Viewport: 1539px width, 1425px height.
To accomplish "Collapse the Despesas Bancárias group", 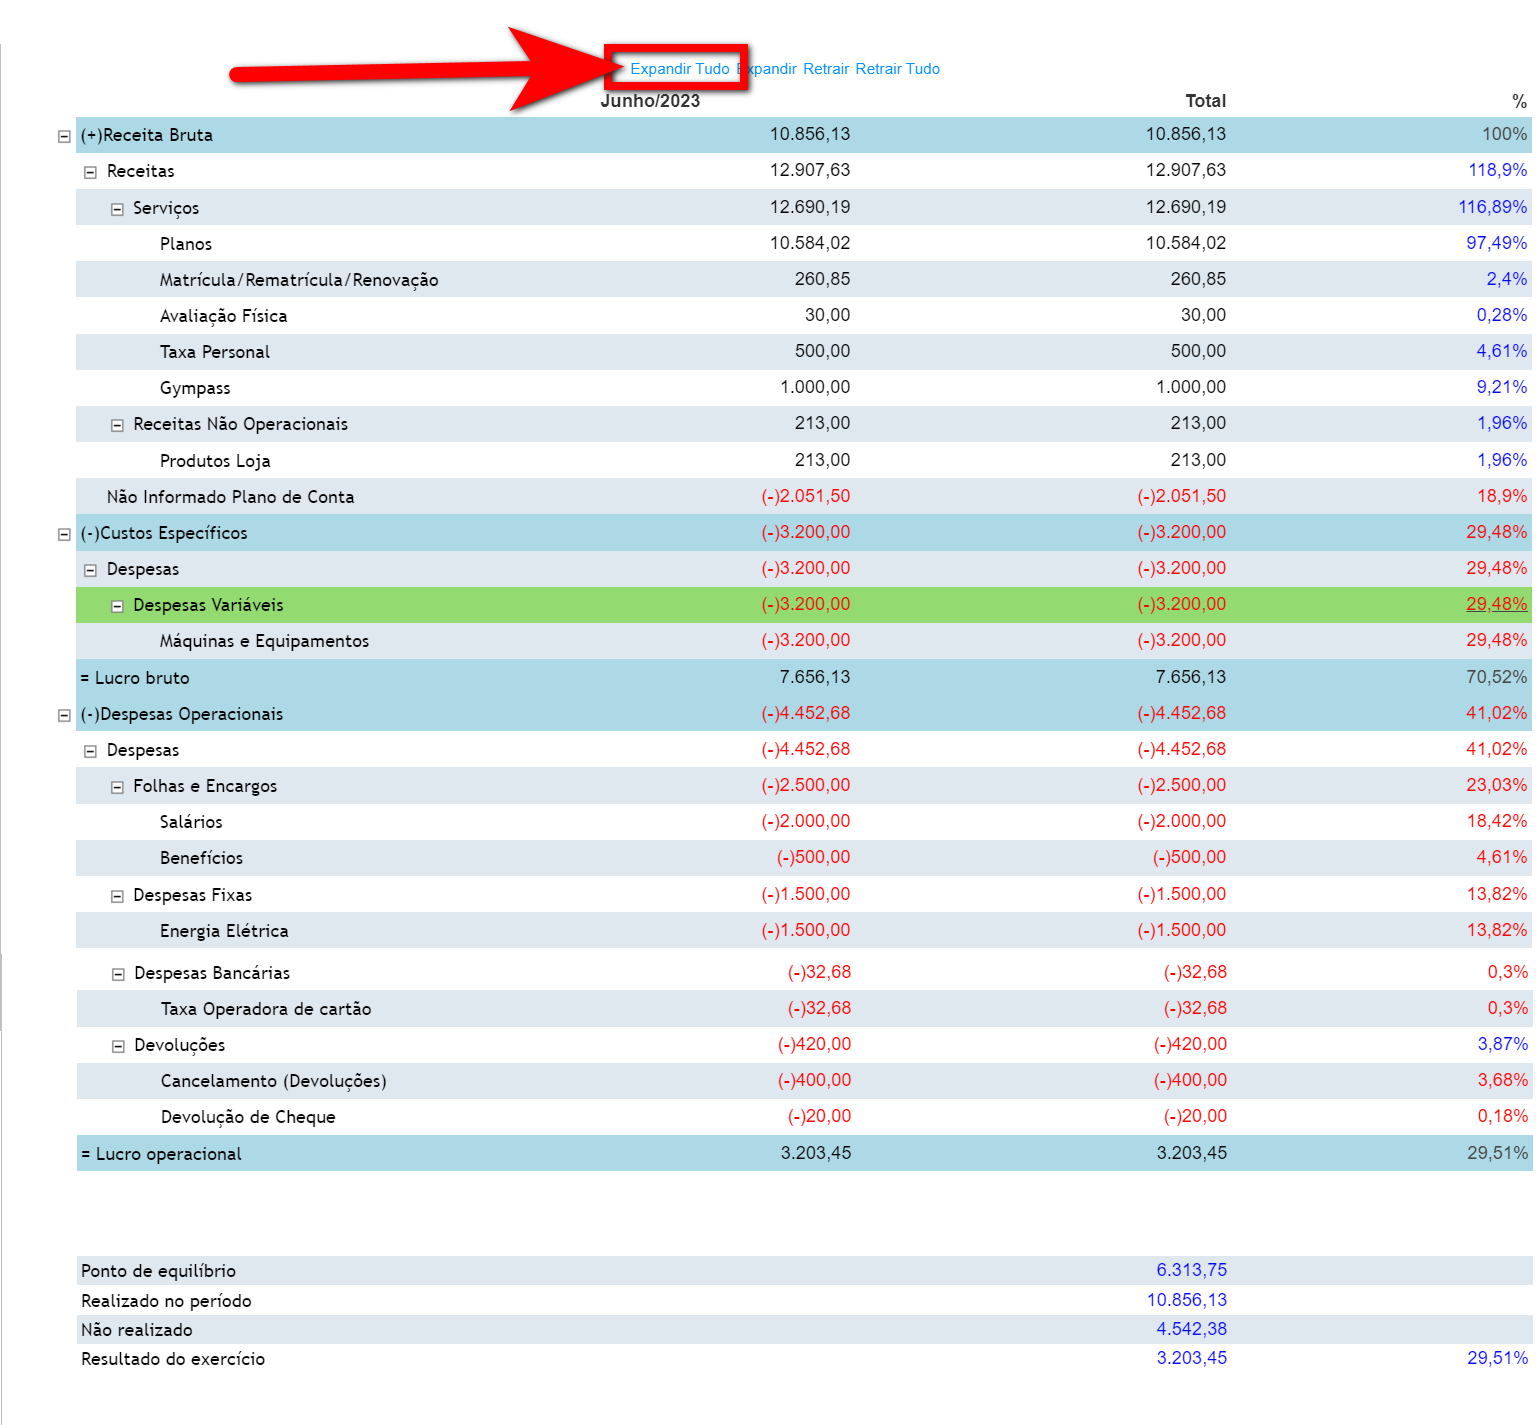I will tap(118, 974).
